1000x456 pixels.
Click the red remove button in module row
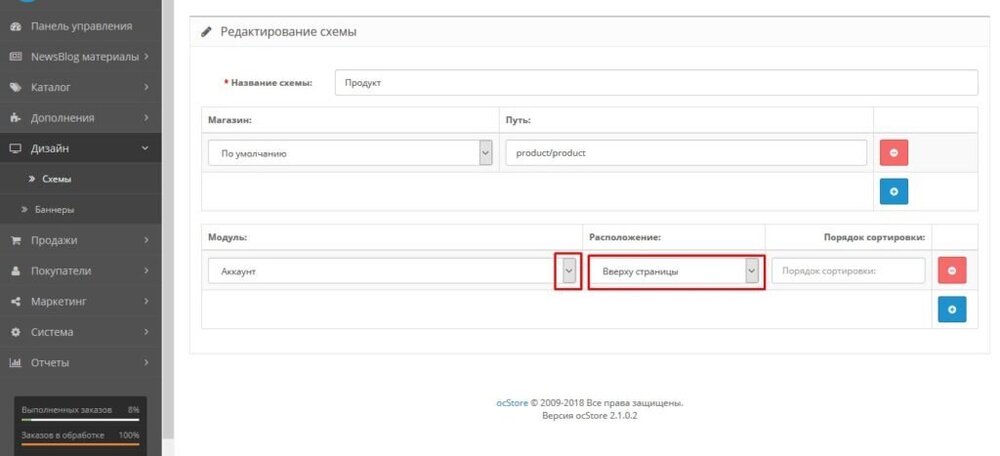951,271
